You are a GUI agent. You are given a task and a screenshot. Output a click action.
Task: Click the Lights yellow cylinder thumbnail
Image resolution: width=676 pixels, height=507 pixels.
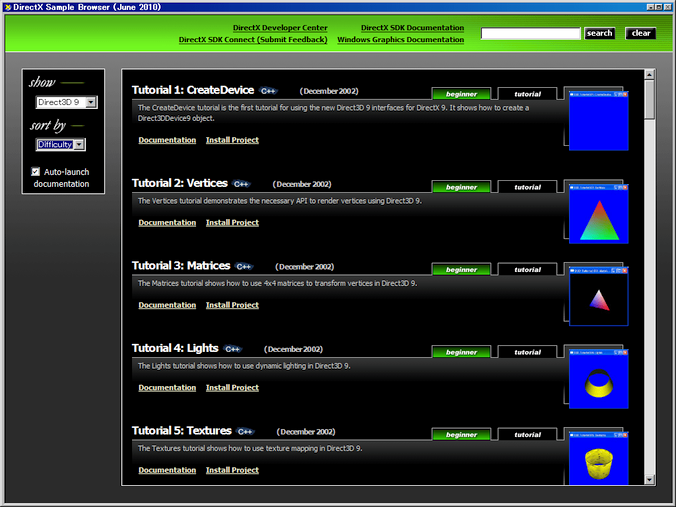599,379
